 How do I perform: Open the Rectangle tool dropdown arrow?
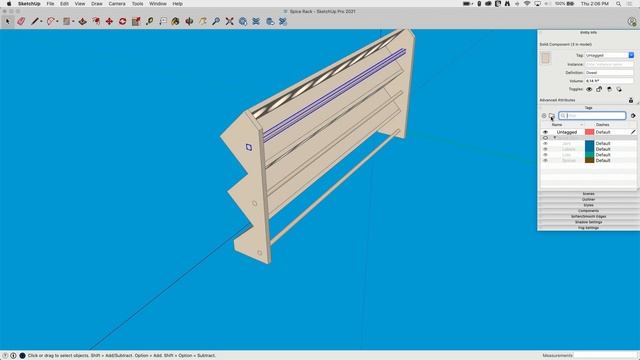[73, 22]
